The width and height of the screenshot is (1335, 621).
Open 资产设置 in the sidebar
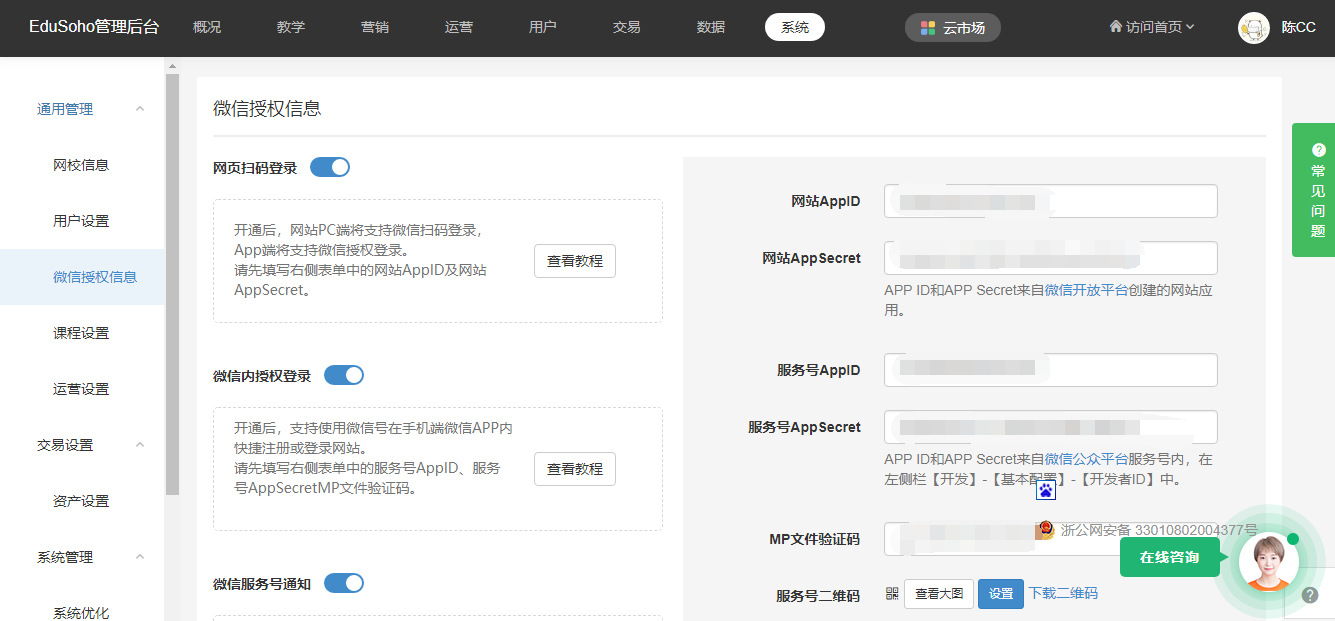(x=82, y=501)
